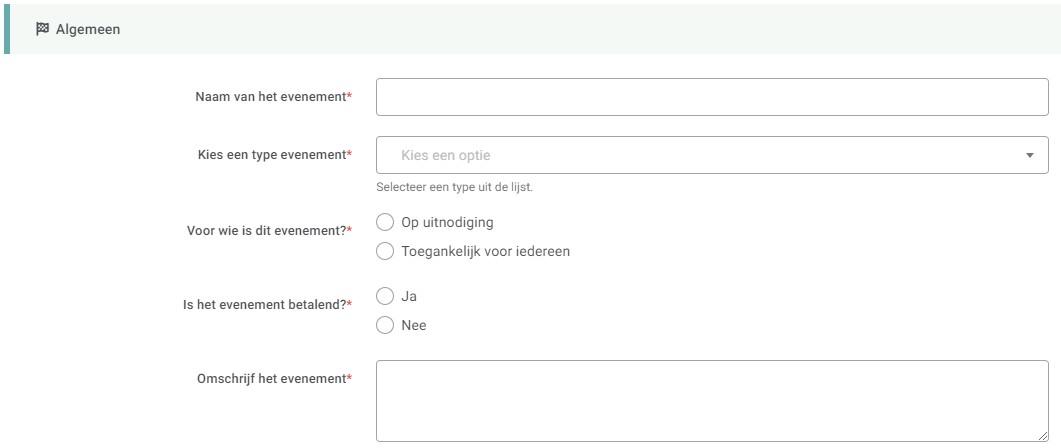The width and height of the screenshot is (1061, 448).
Task: Click into the Omschrijf het evenement textarea
Action: click(711, 400)
